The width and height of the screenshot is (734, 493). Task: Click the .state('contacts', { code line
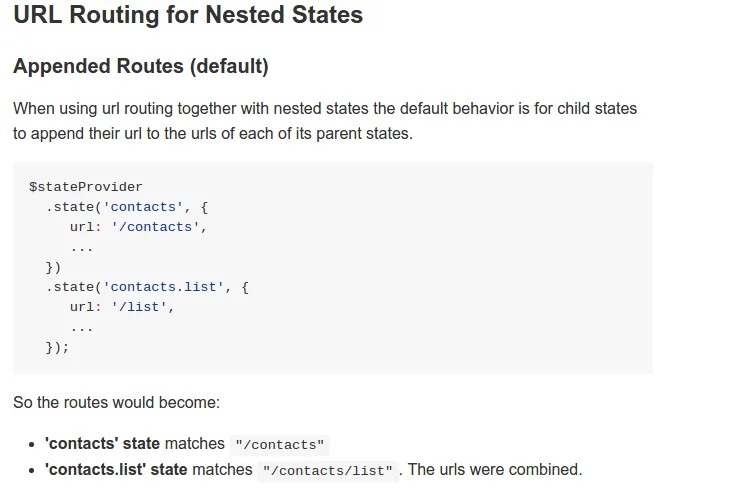click(127, 207)
